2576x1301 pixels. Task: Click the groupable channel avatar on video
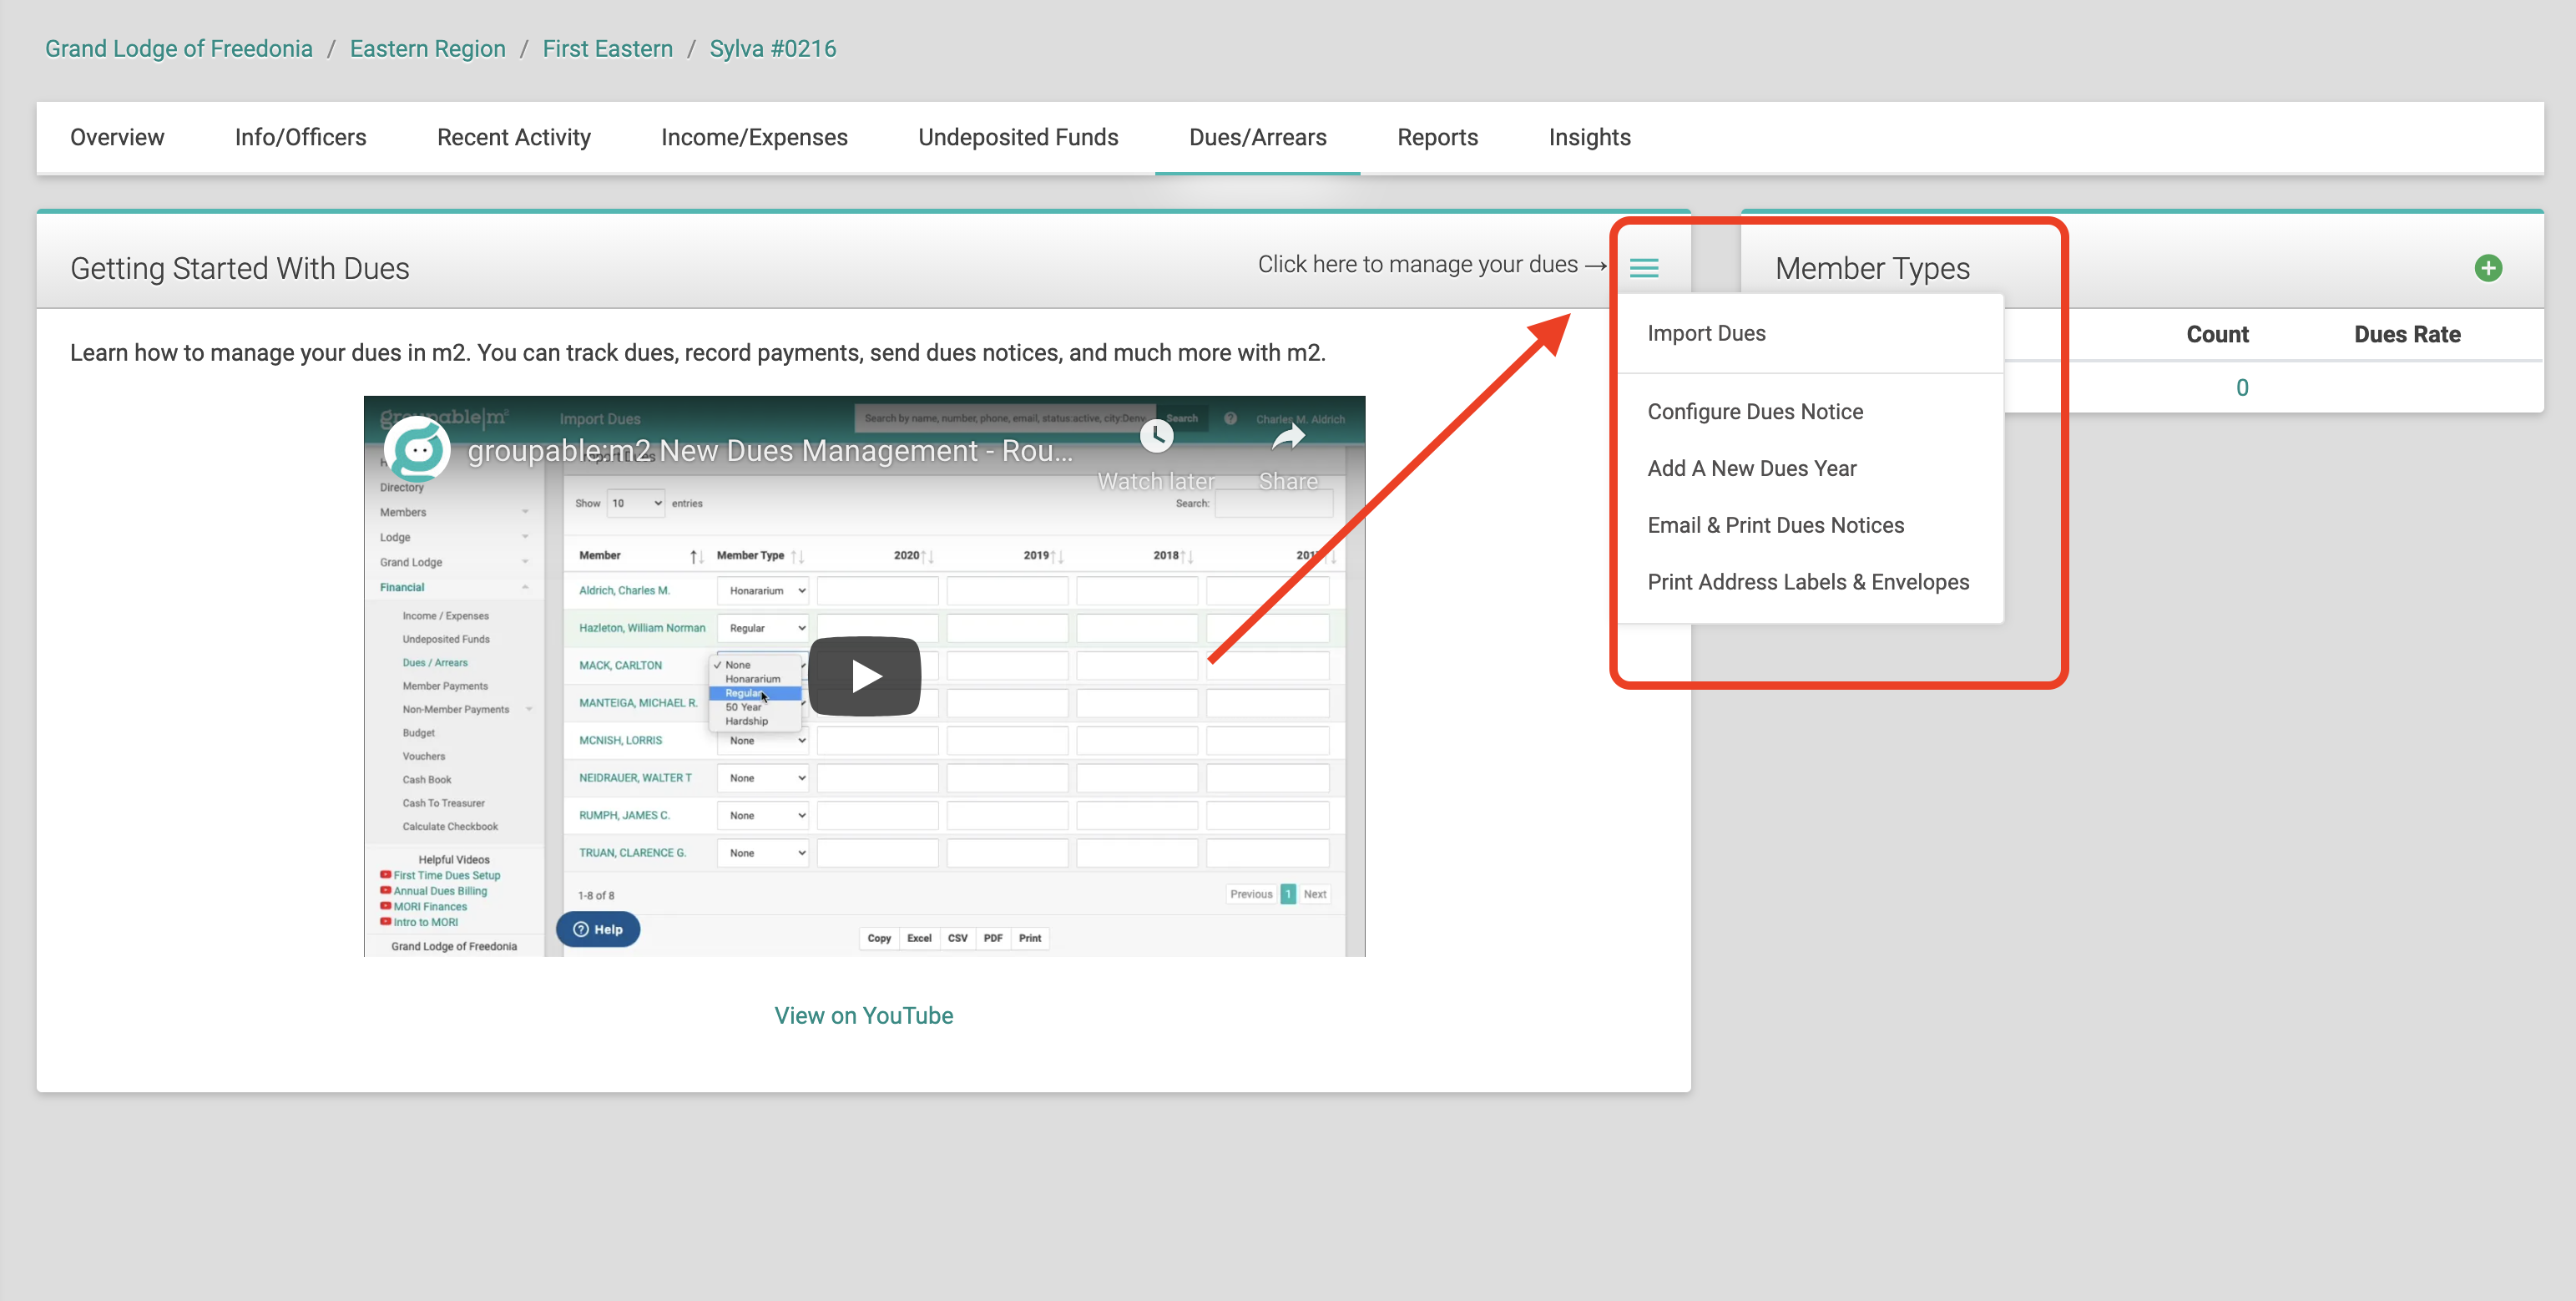(x=417, y=450)
